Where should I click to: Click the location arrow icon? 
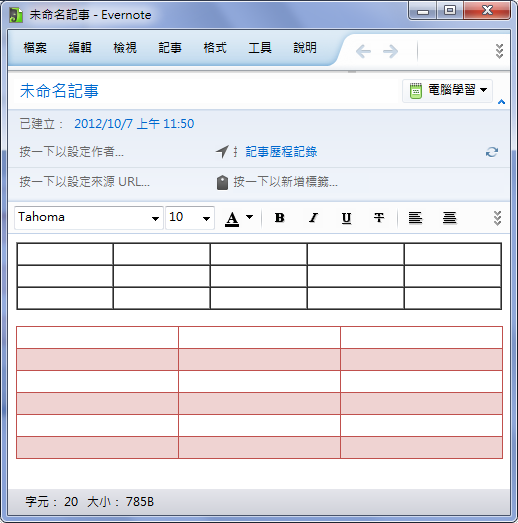[x=222, y=152]
